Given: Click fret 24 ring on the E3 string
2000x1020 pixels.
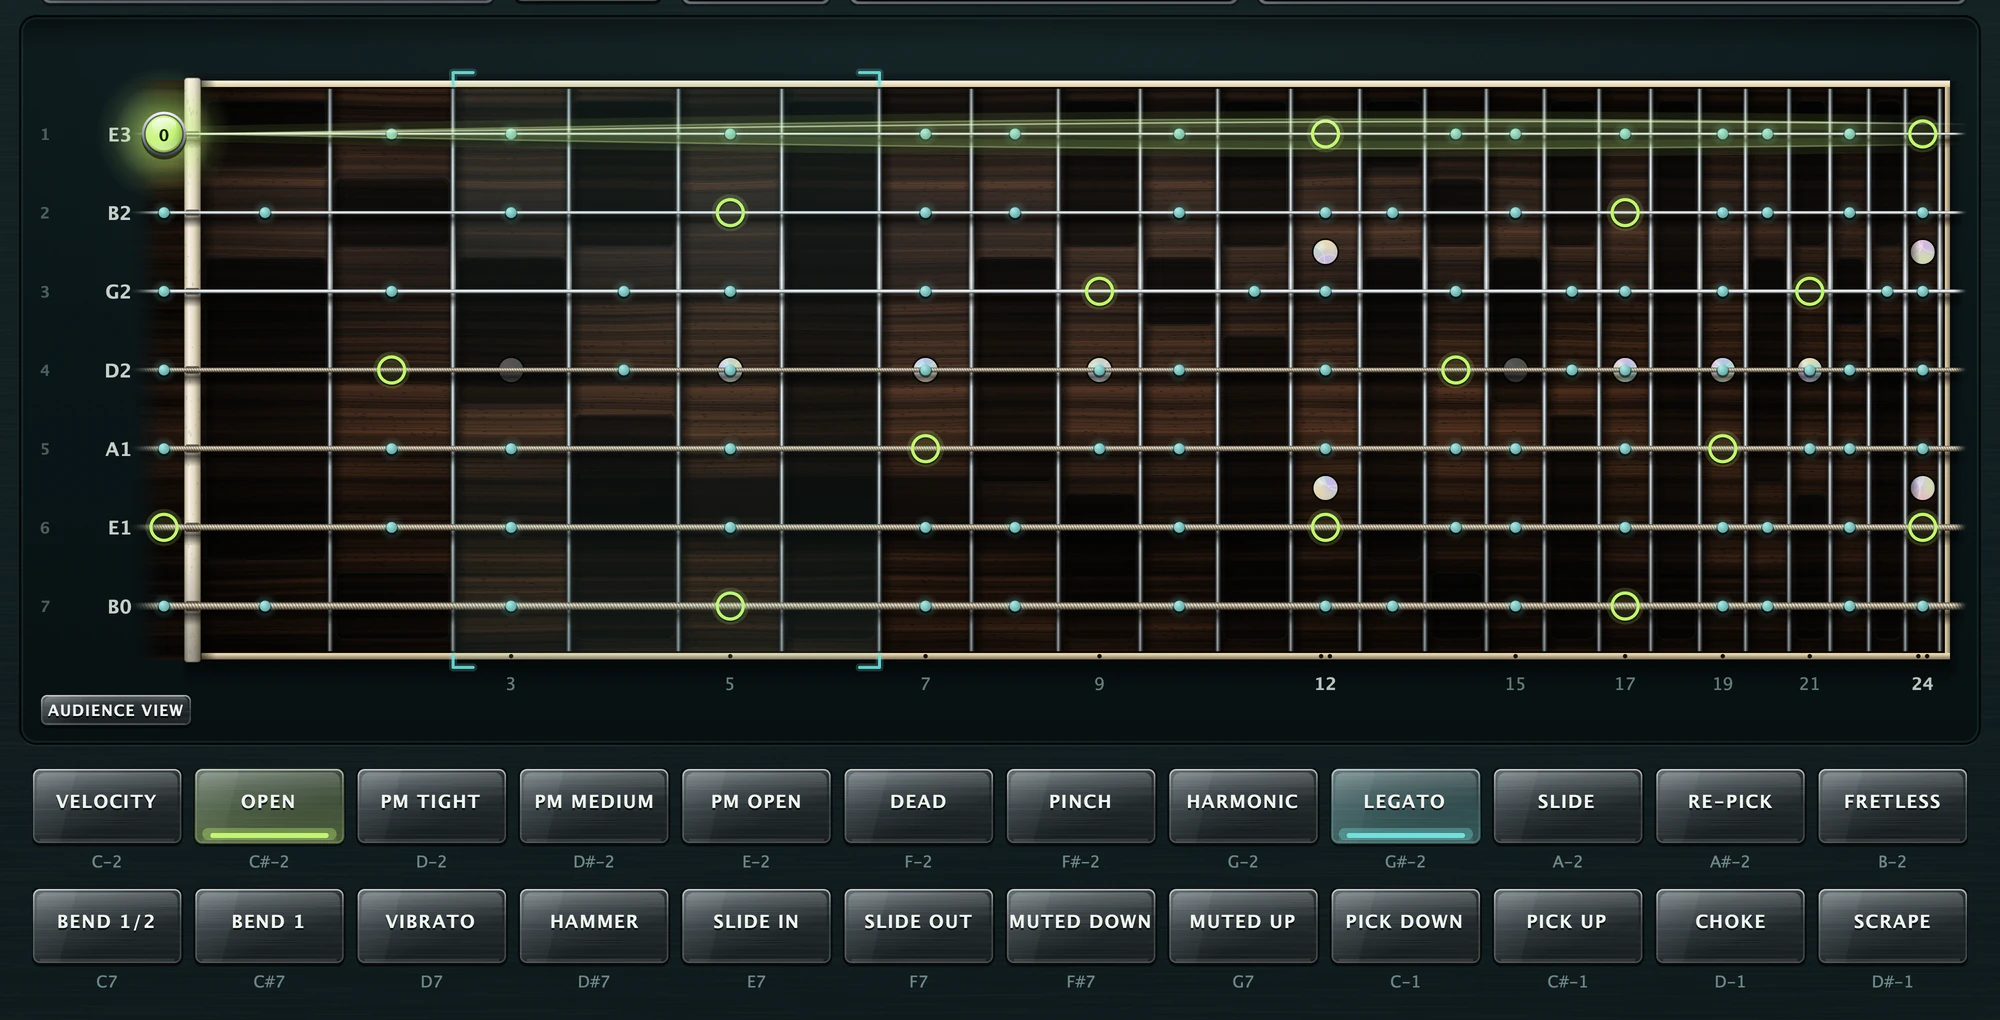Looking at the screenshot, I should (1922, 134).
